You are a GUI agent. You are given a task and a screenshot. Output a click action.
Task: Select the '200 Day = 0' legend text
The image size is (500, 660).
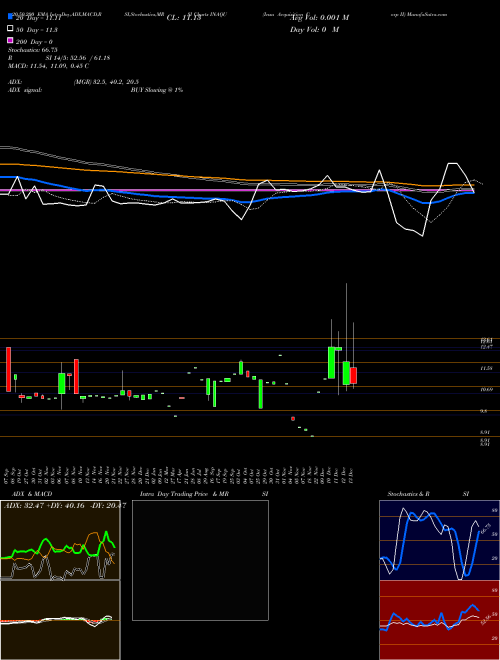34,42
